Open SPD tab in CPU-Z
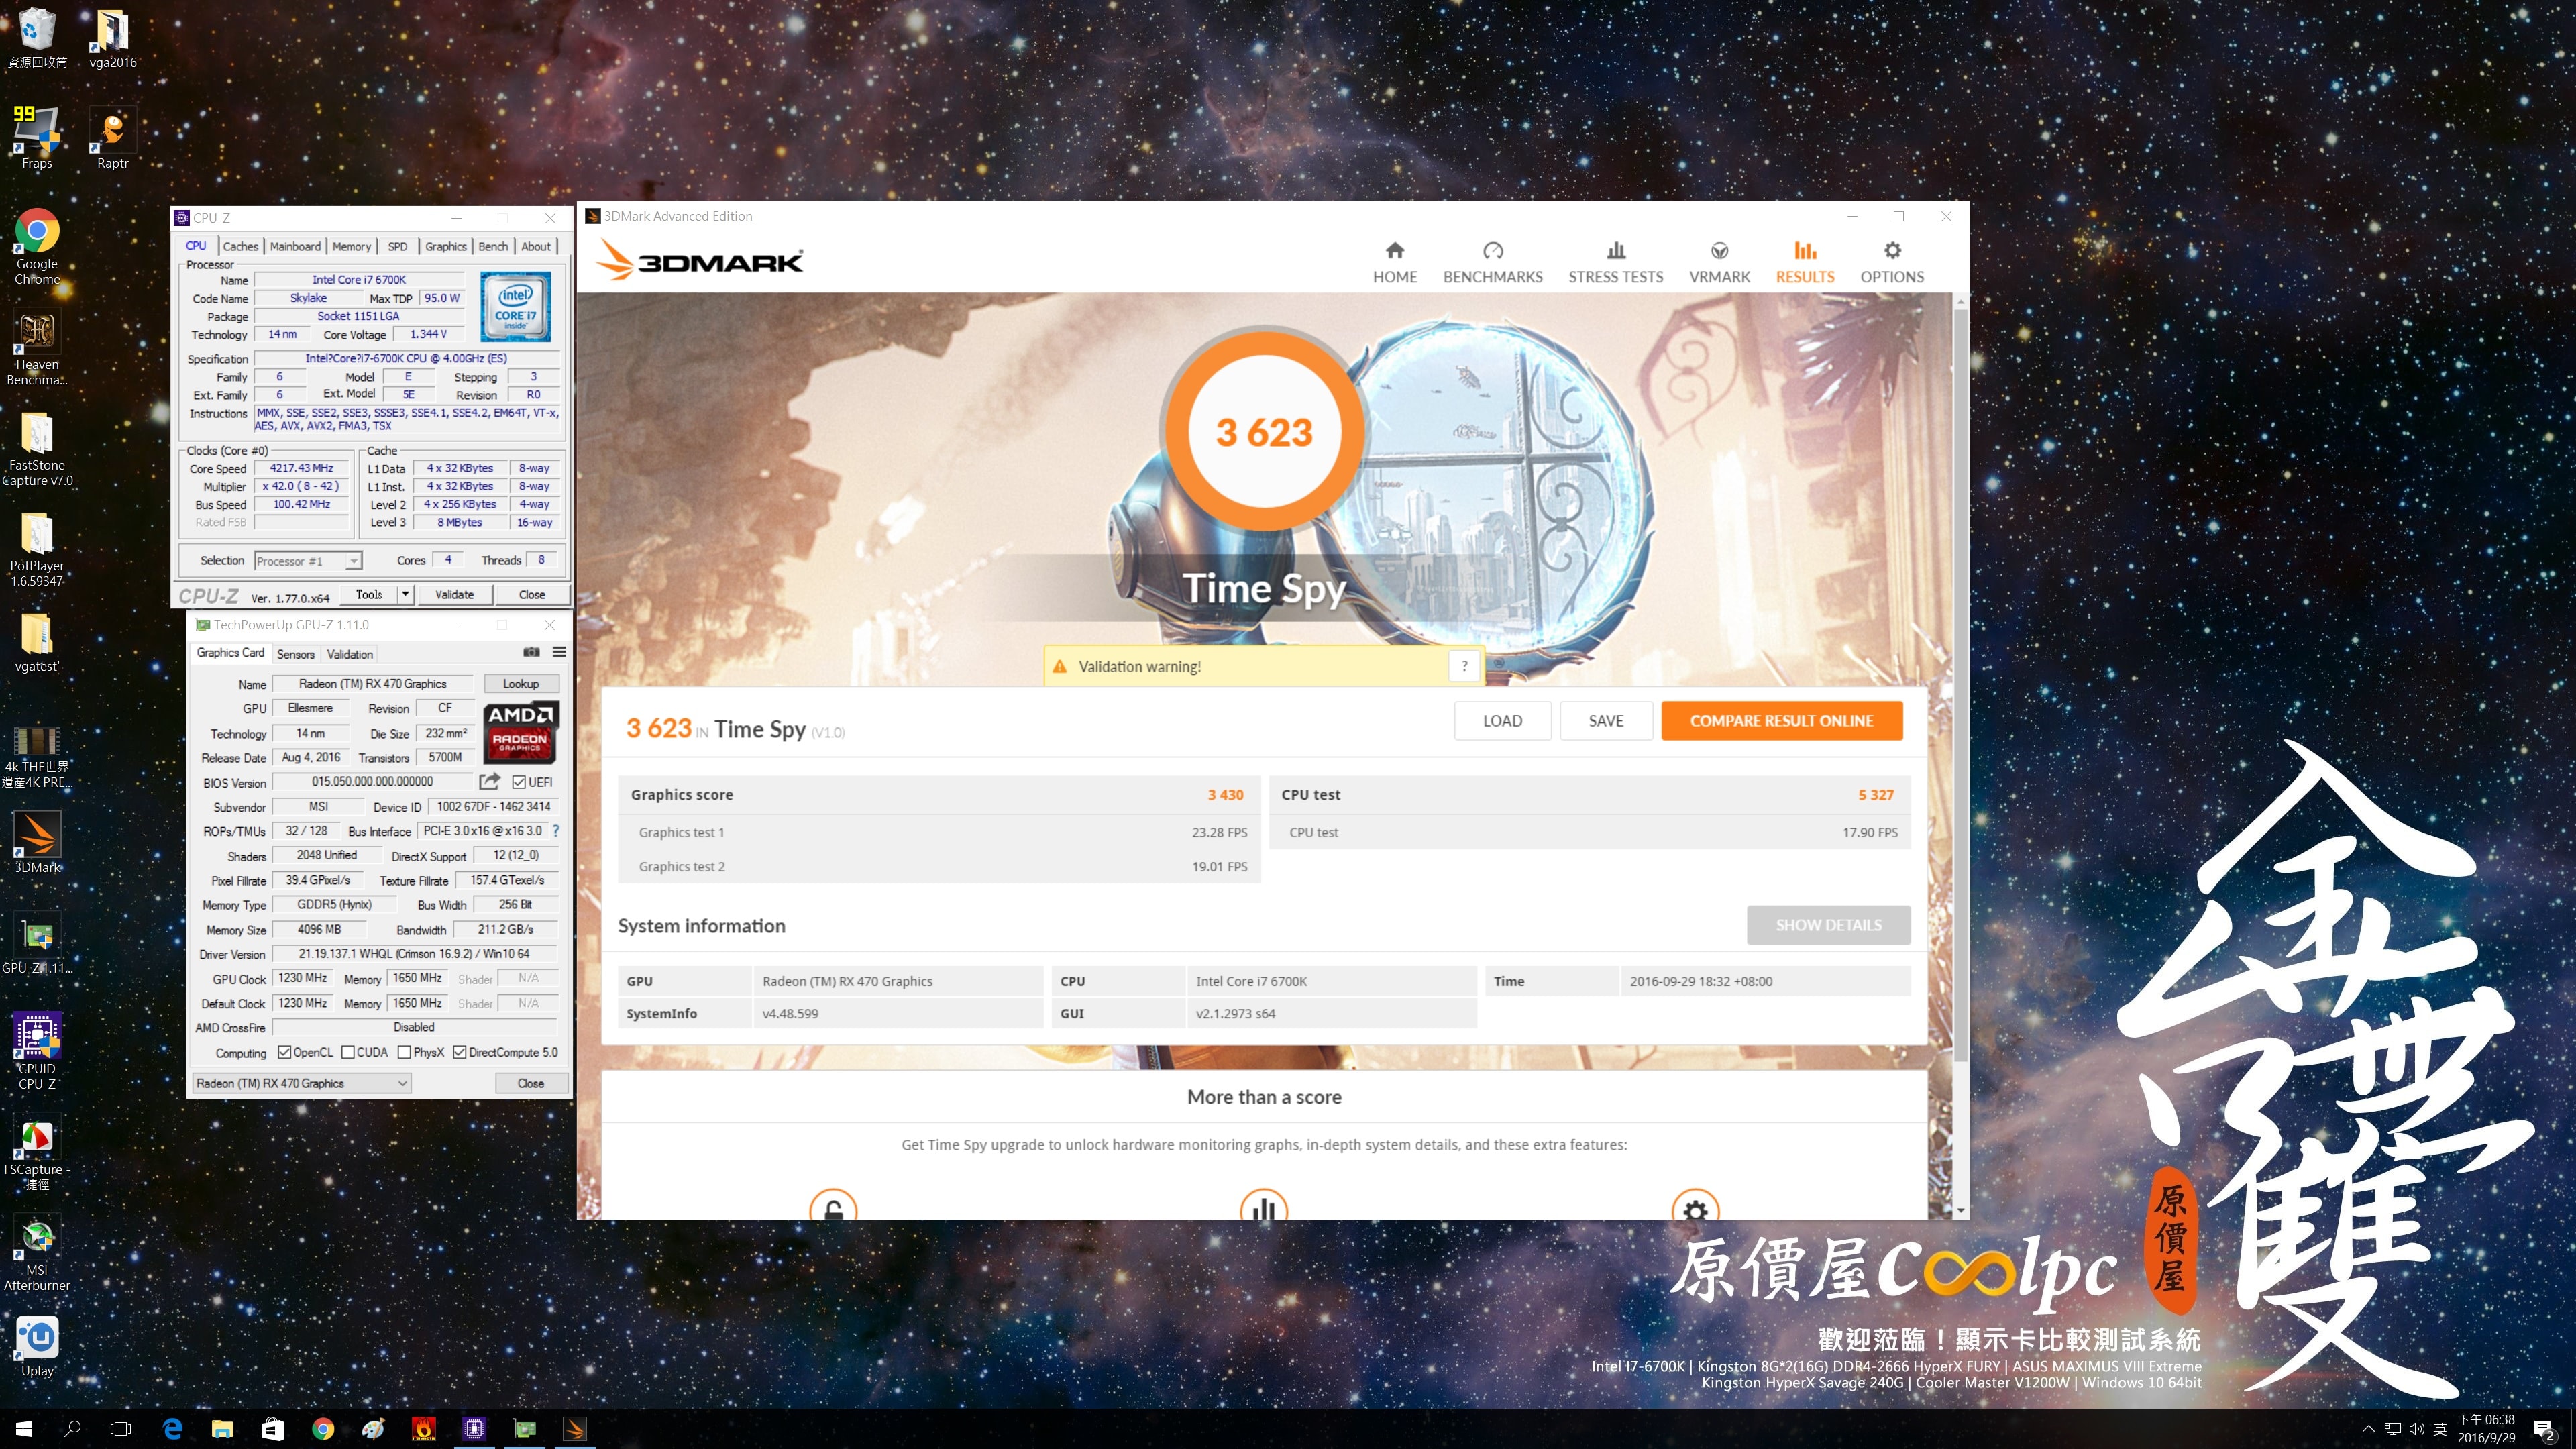 (397, 246)
